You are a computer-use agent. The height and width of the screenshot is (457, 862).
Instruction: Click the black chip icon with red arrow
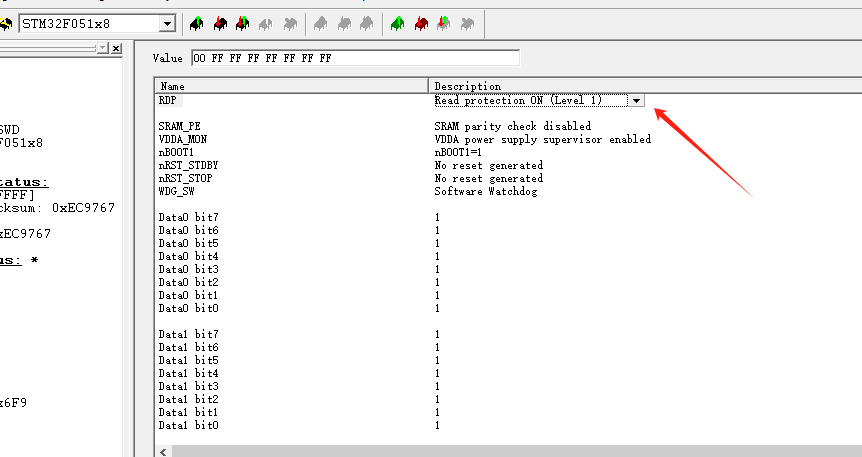pyautogui.click(x=220, y=22)
